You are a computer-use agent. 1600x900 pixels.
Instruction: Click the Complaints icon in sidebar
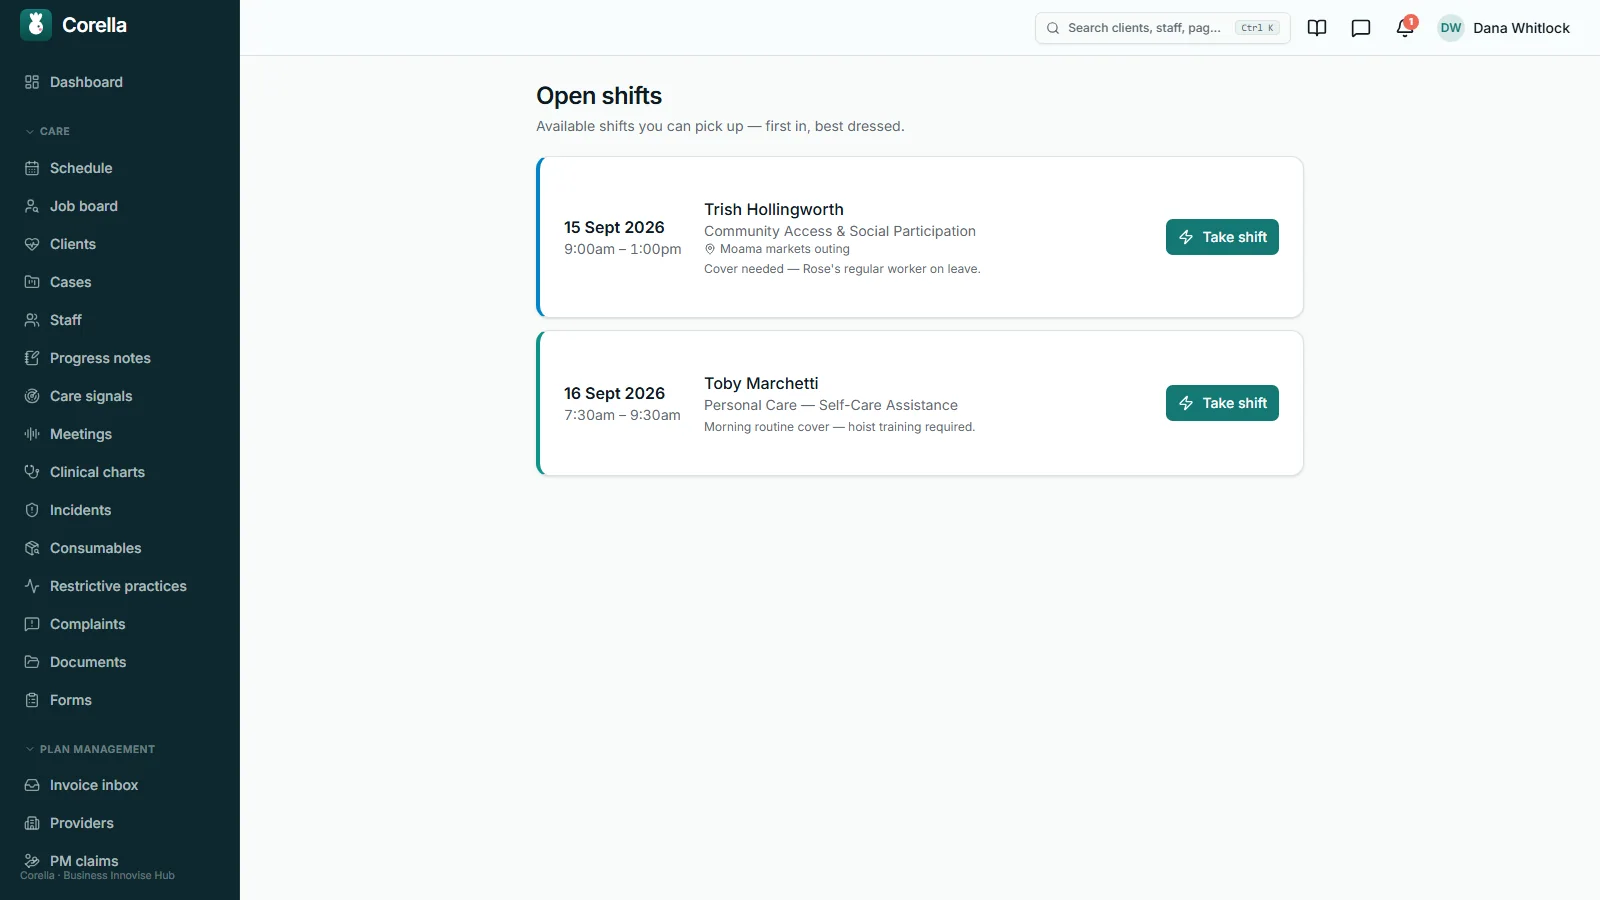click(x=32, y=624)
